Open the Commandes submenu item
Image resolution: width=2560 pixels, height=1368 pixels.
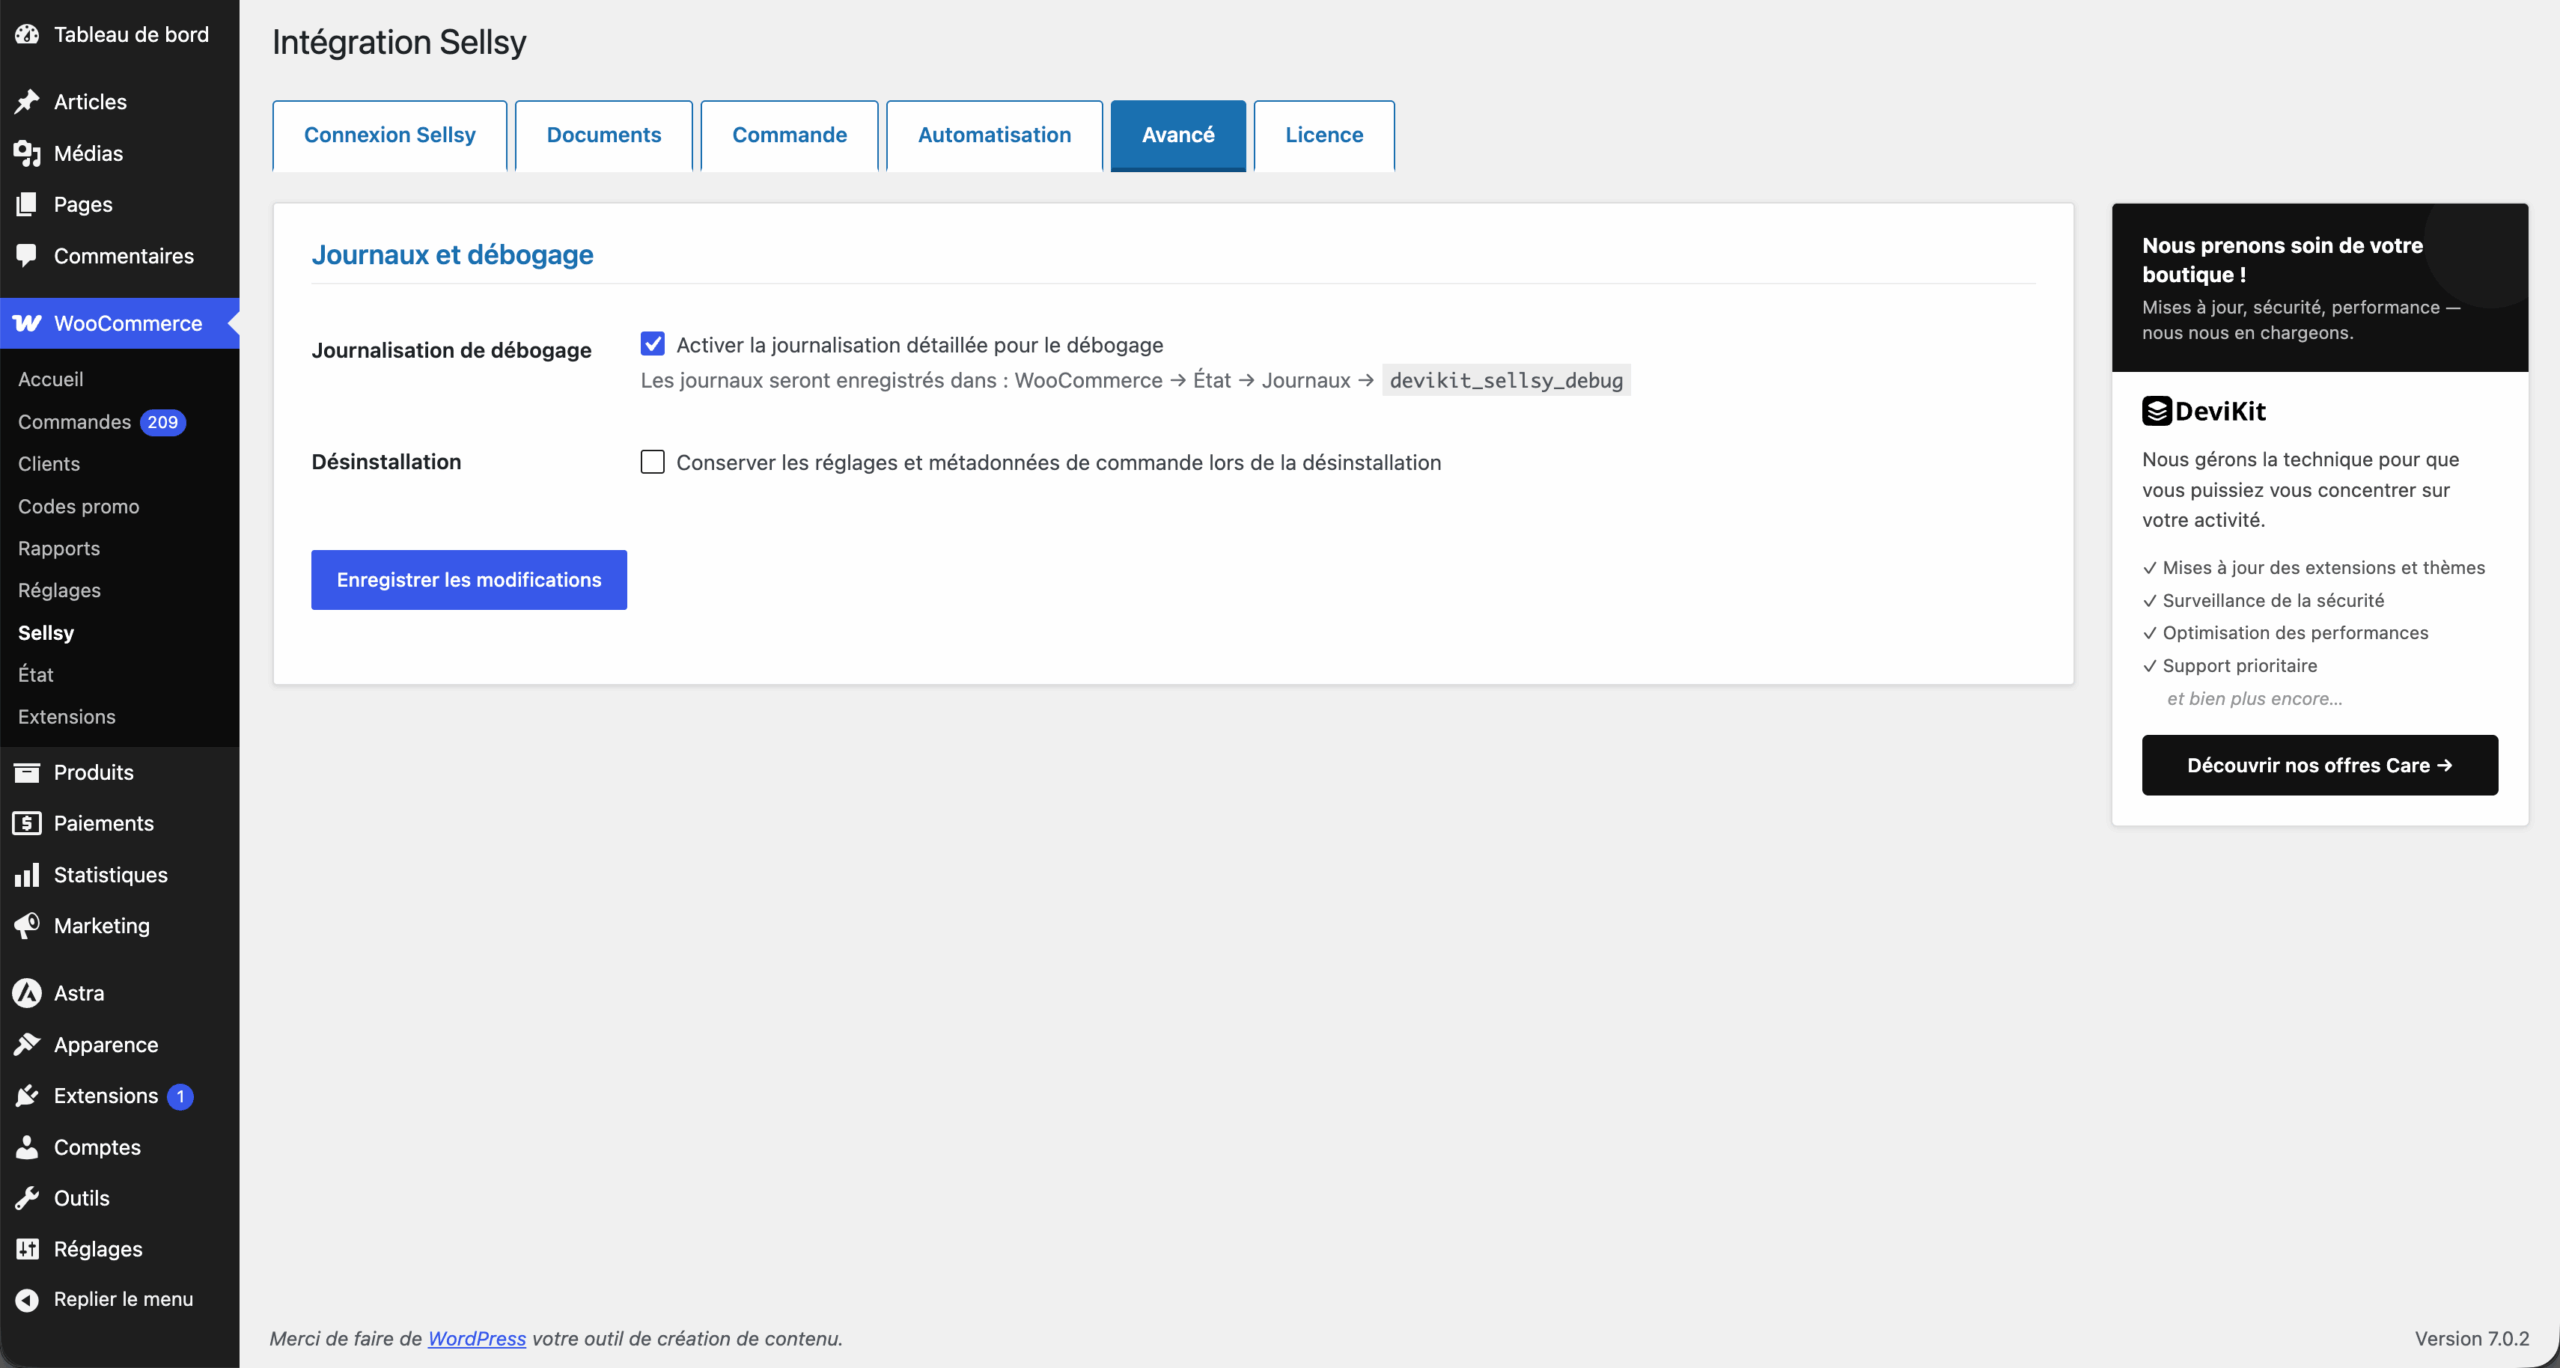[x=75, y=422]
